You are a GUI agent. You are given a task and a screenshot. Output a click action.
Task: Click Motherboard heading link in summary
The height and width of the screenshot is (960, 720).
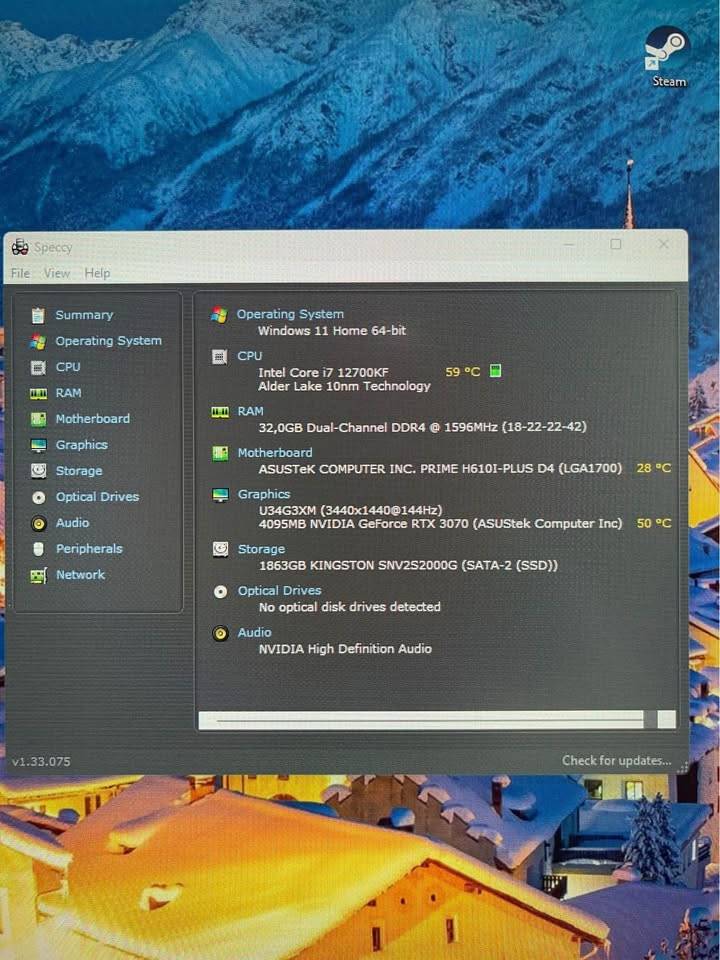pyautogui.click(x=275, y=452)
